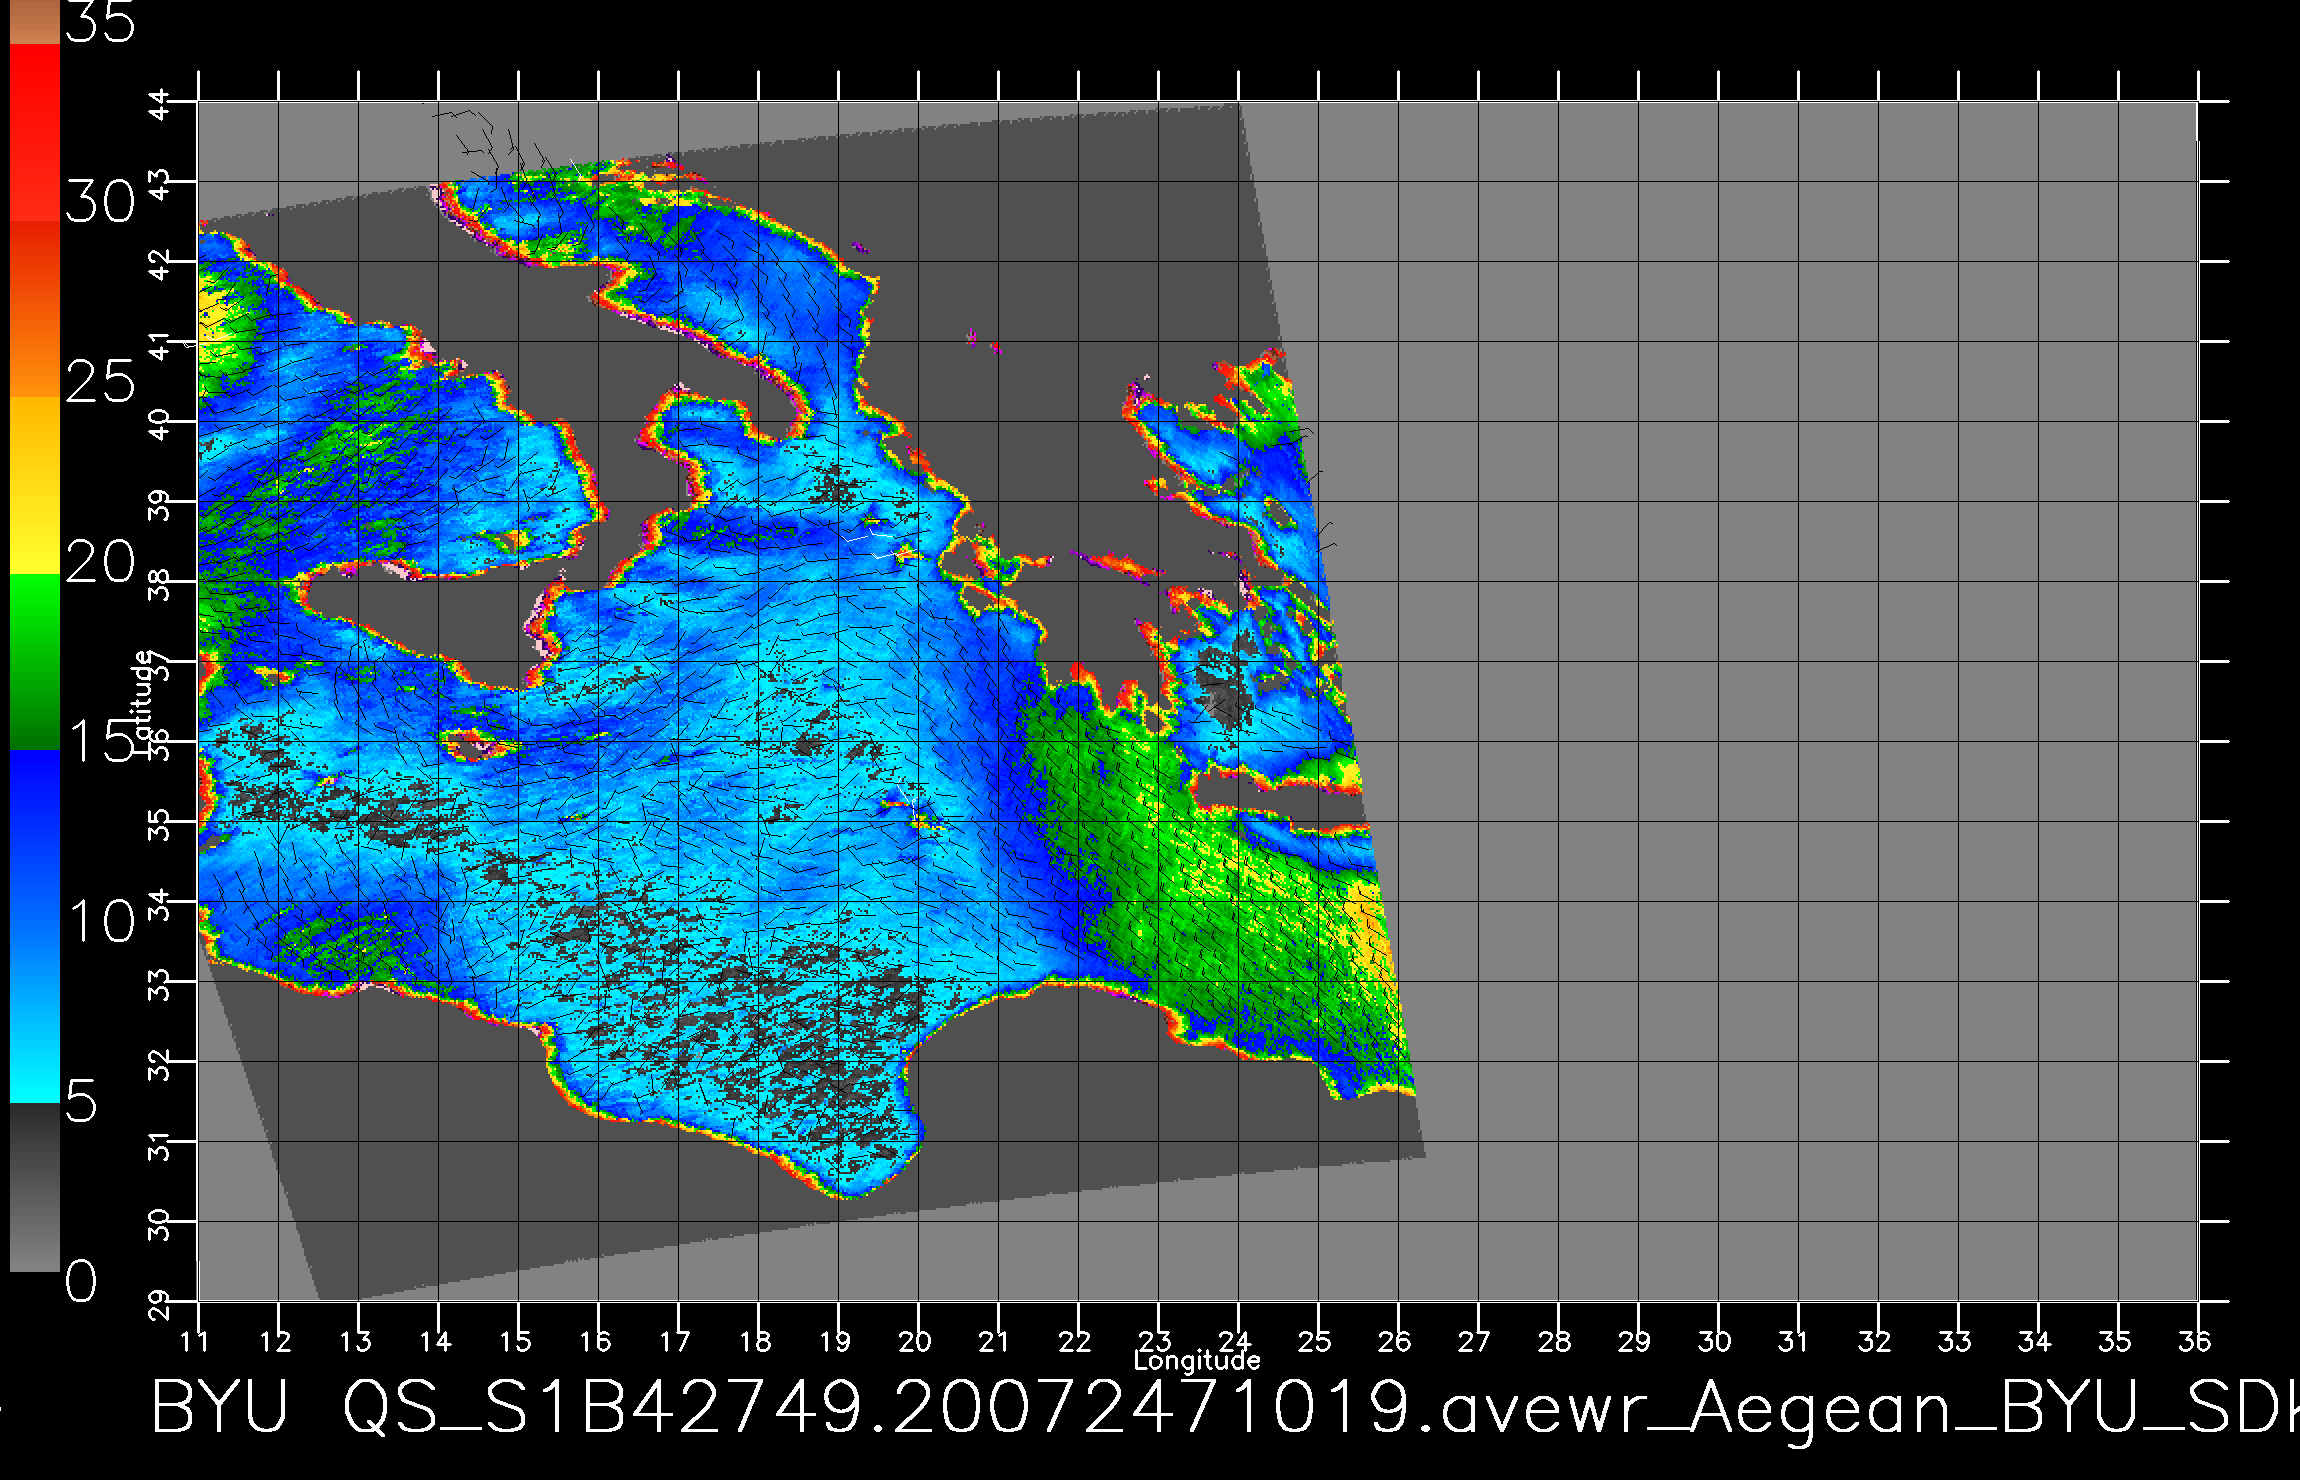The image size is (2300, 1480).
Task: Click longitude axis tick label 34
Action: click(x=2035, y=1341)
